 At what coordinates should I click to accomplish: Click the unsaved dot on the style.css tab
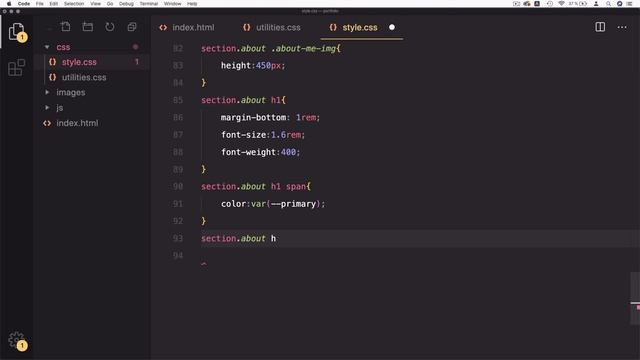click(x=392, y=27)
